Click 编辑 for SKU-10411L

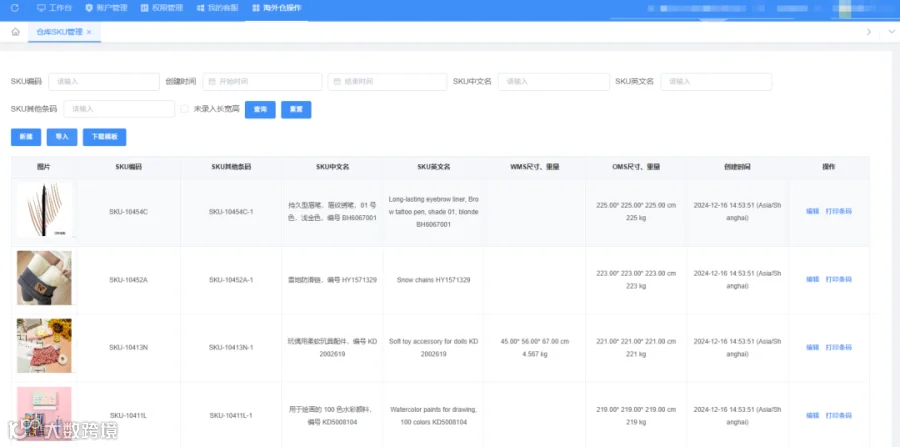(x=812, y=415)
